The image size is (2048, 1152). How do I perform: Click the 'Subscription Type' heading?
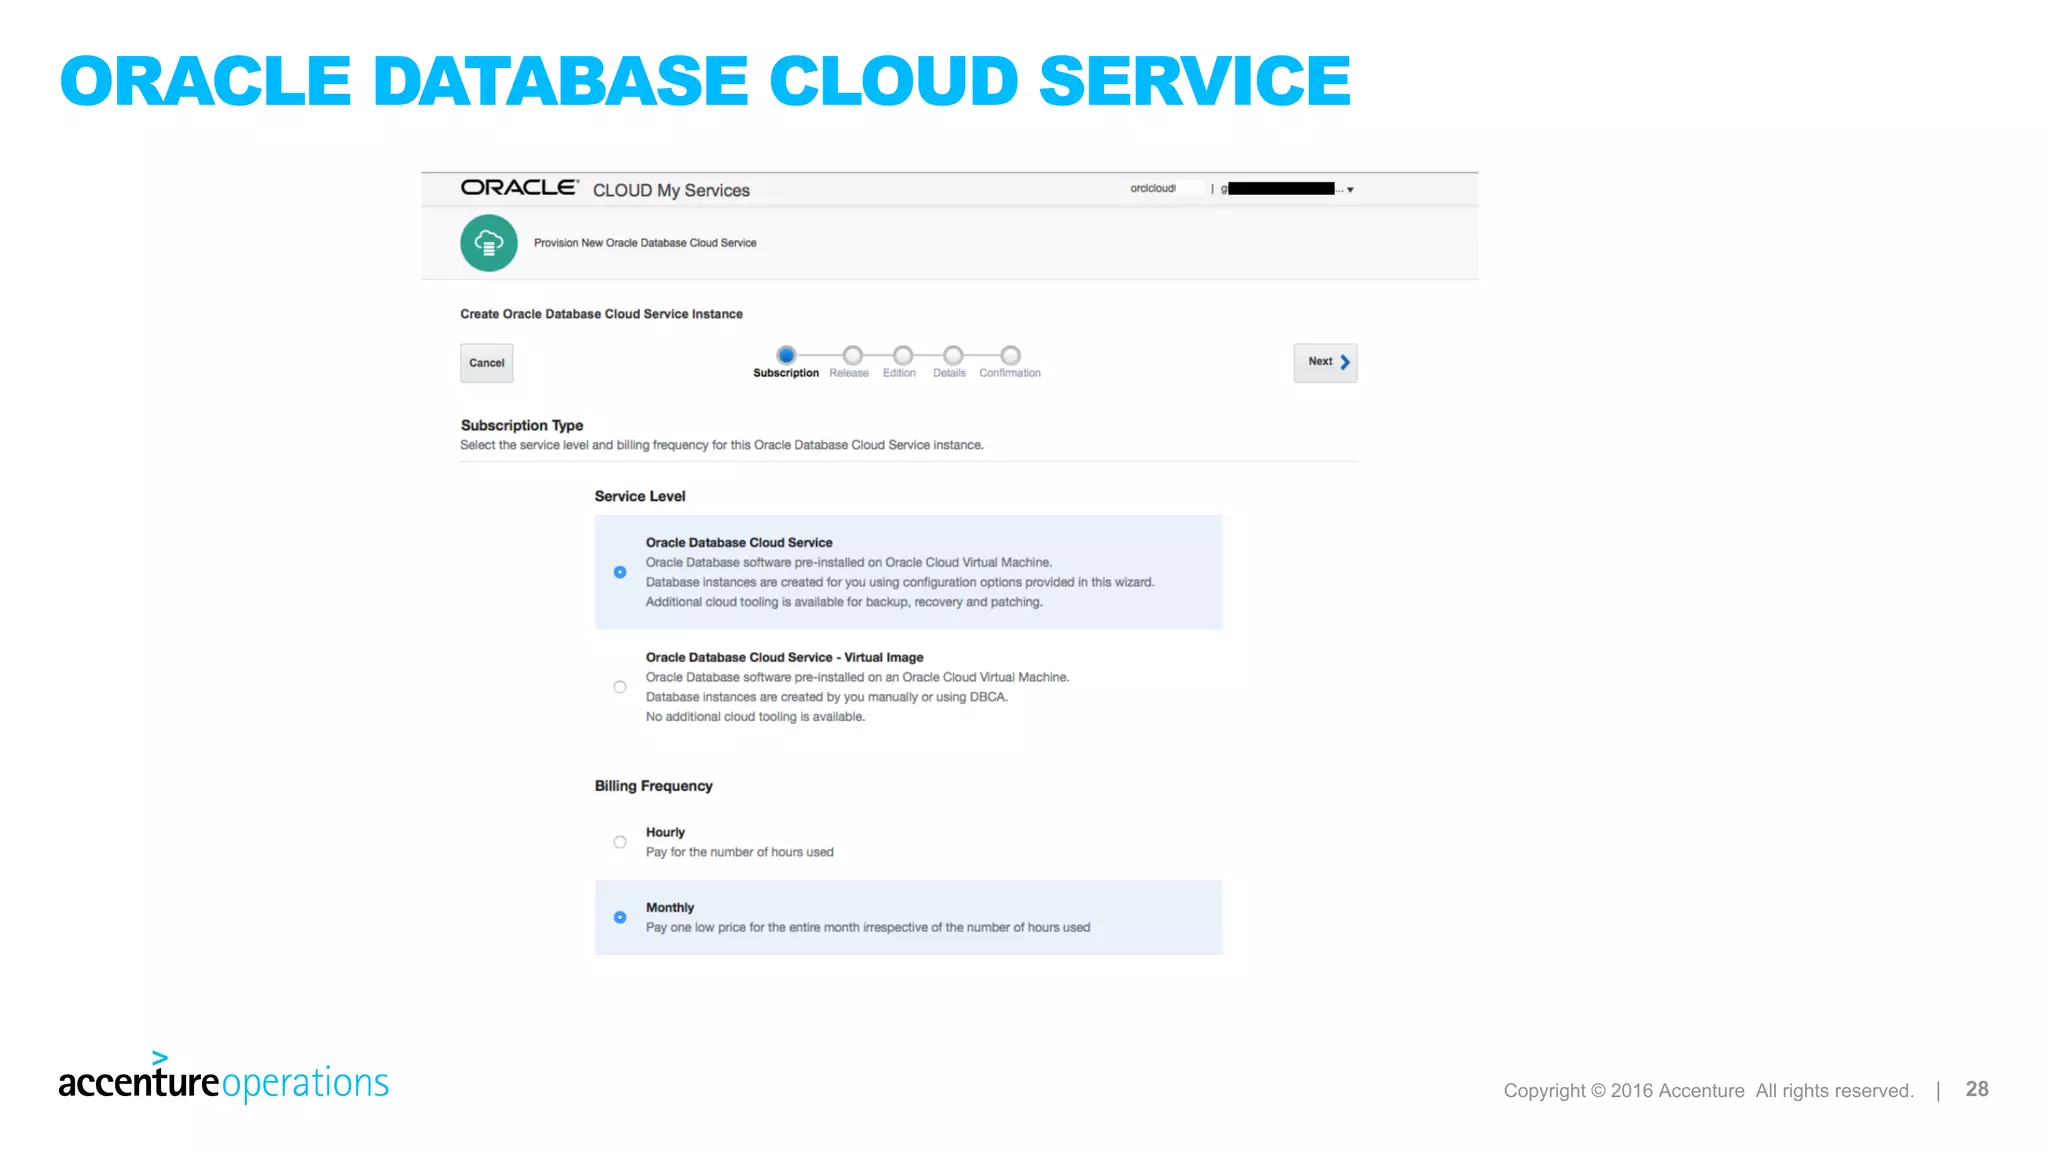[522, 425]
